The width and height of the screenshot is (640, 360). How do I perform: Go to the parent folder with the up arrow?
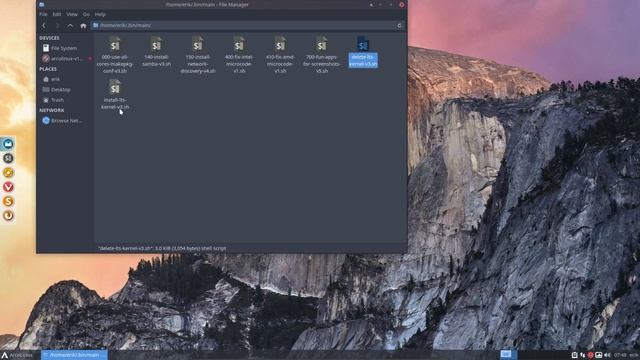point(70,25)
